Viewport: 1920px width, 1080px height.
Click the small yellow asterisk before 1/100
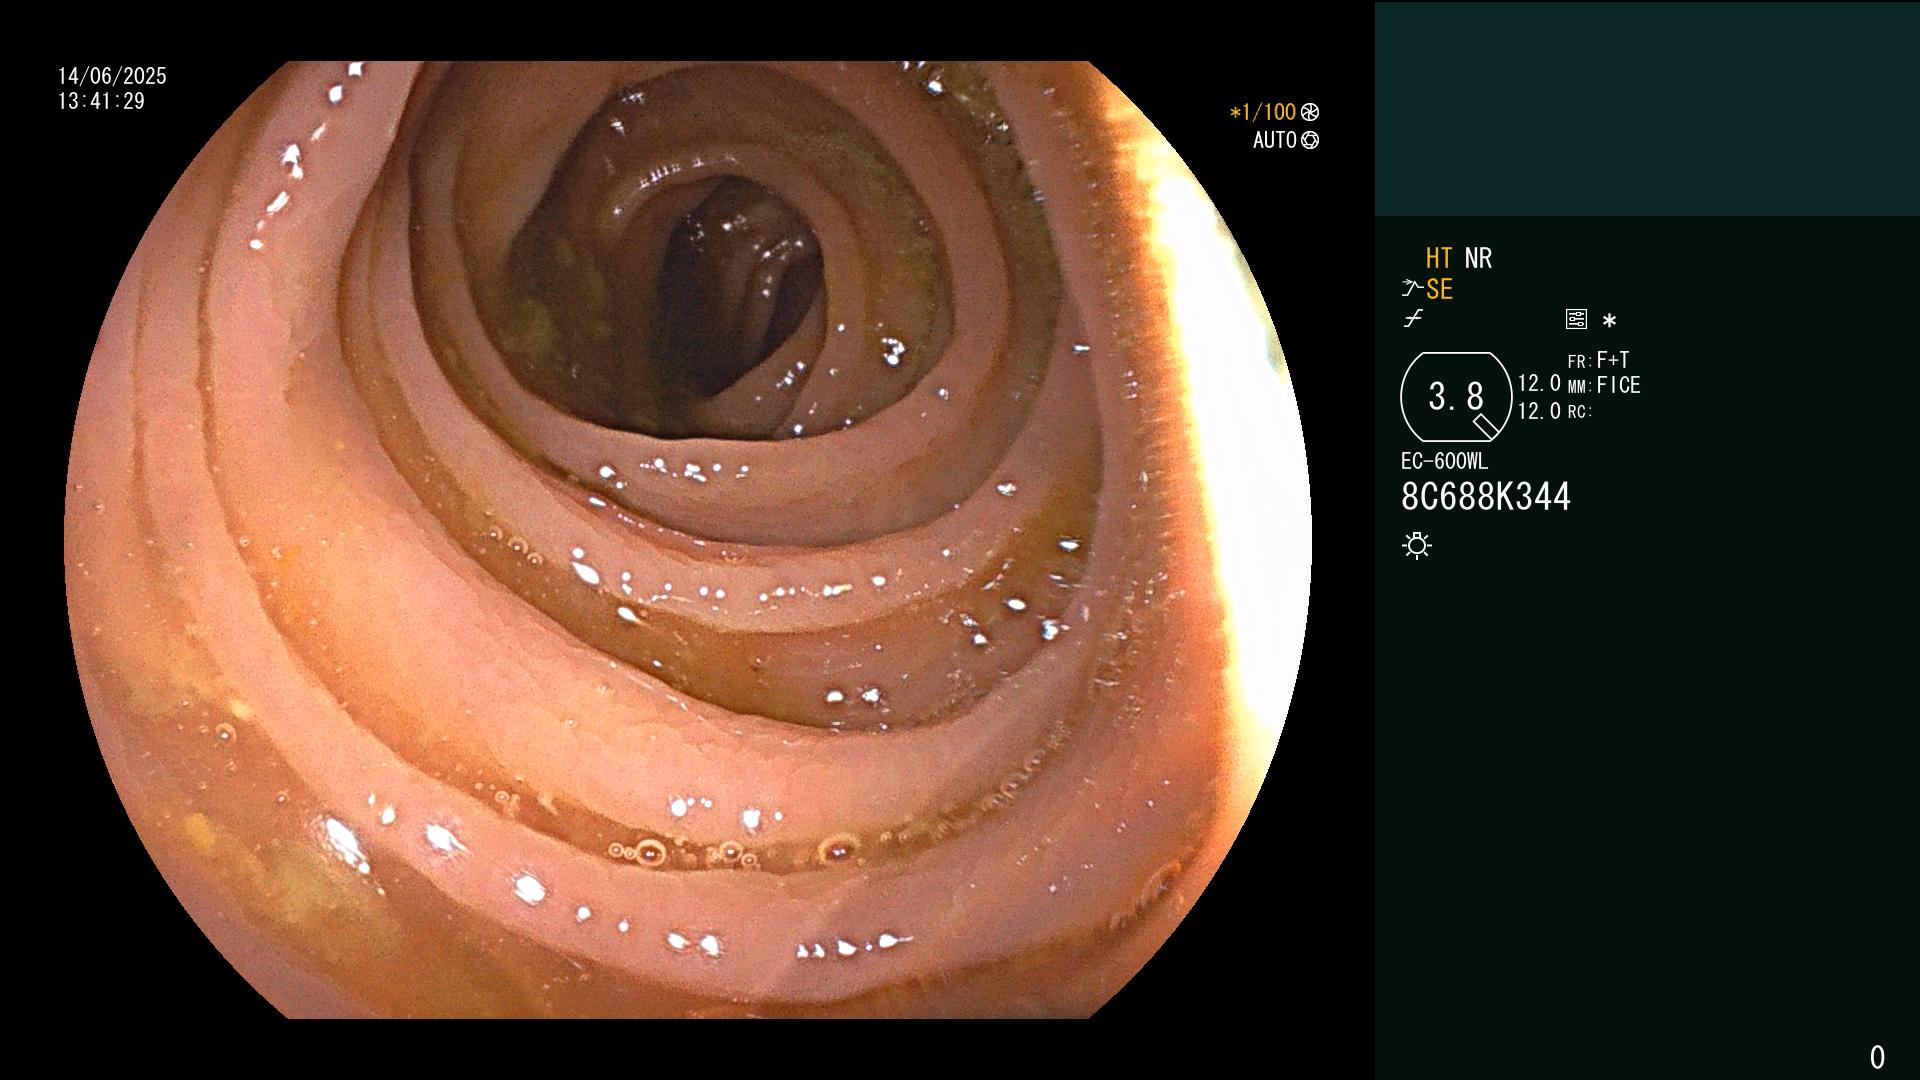pyautogui.click(x=1235, y=112)
